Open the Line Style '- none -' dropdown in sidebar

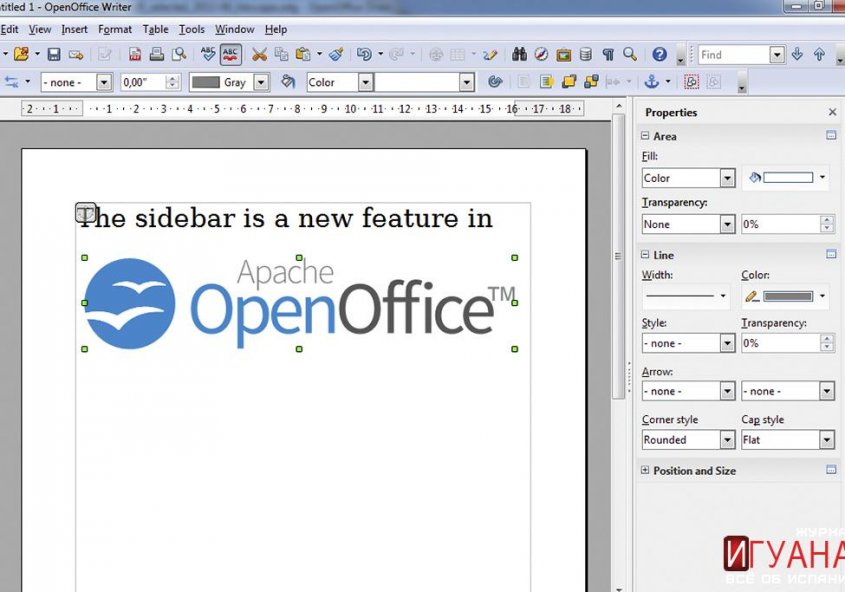coord(728,343)
